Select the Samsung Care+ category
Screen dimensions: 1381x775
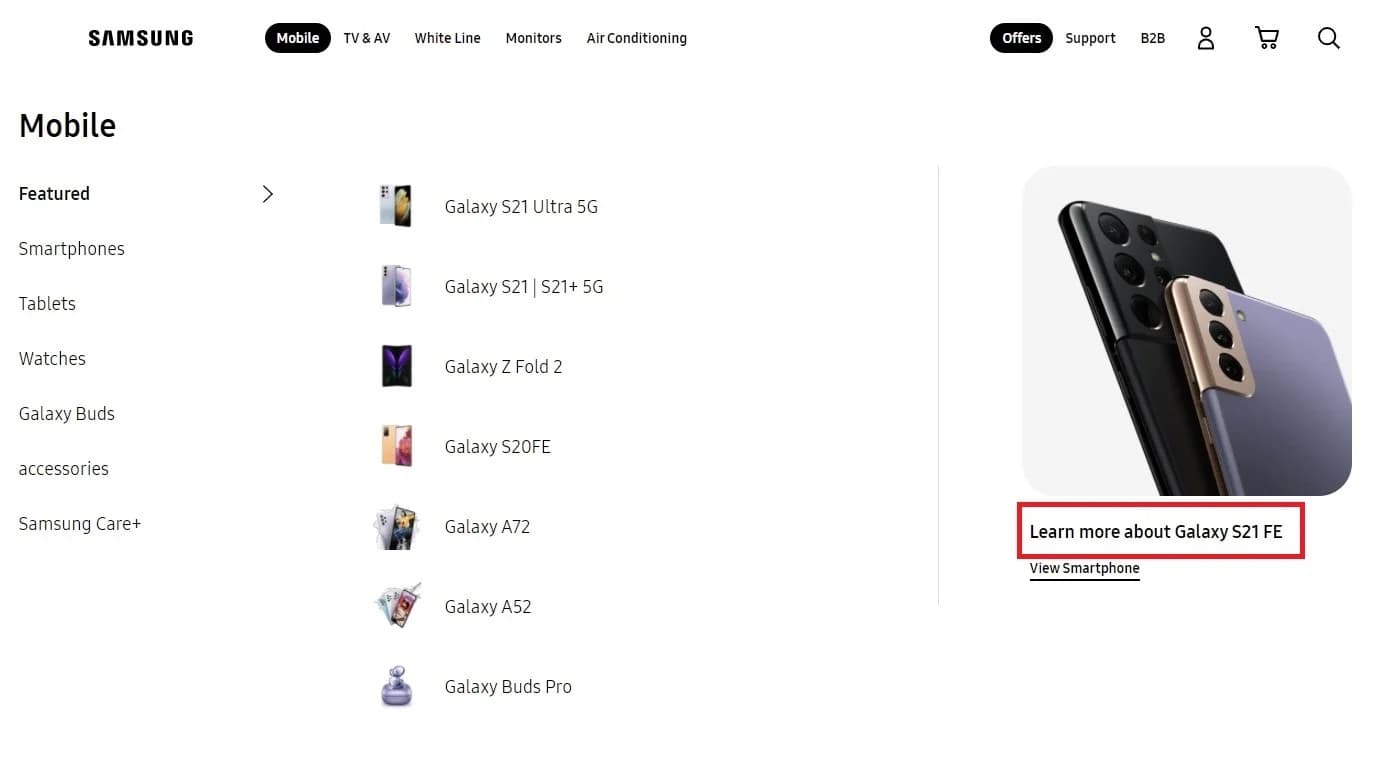pyautogui.click(x=79, y=523)
